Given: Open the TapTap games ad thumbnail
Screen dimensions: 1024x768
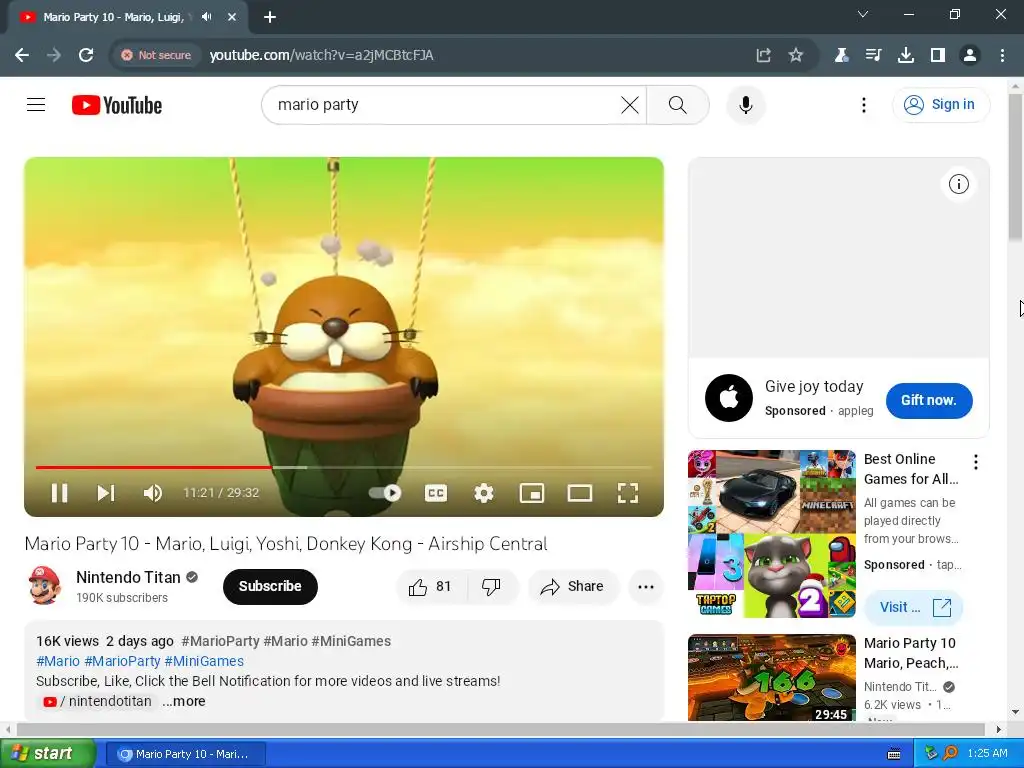Looking at the screenshot, I should click(771, 534).
